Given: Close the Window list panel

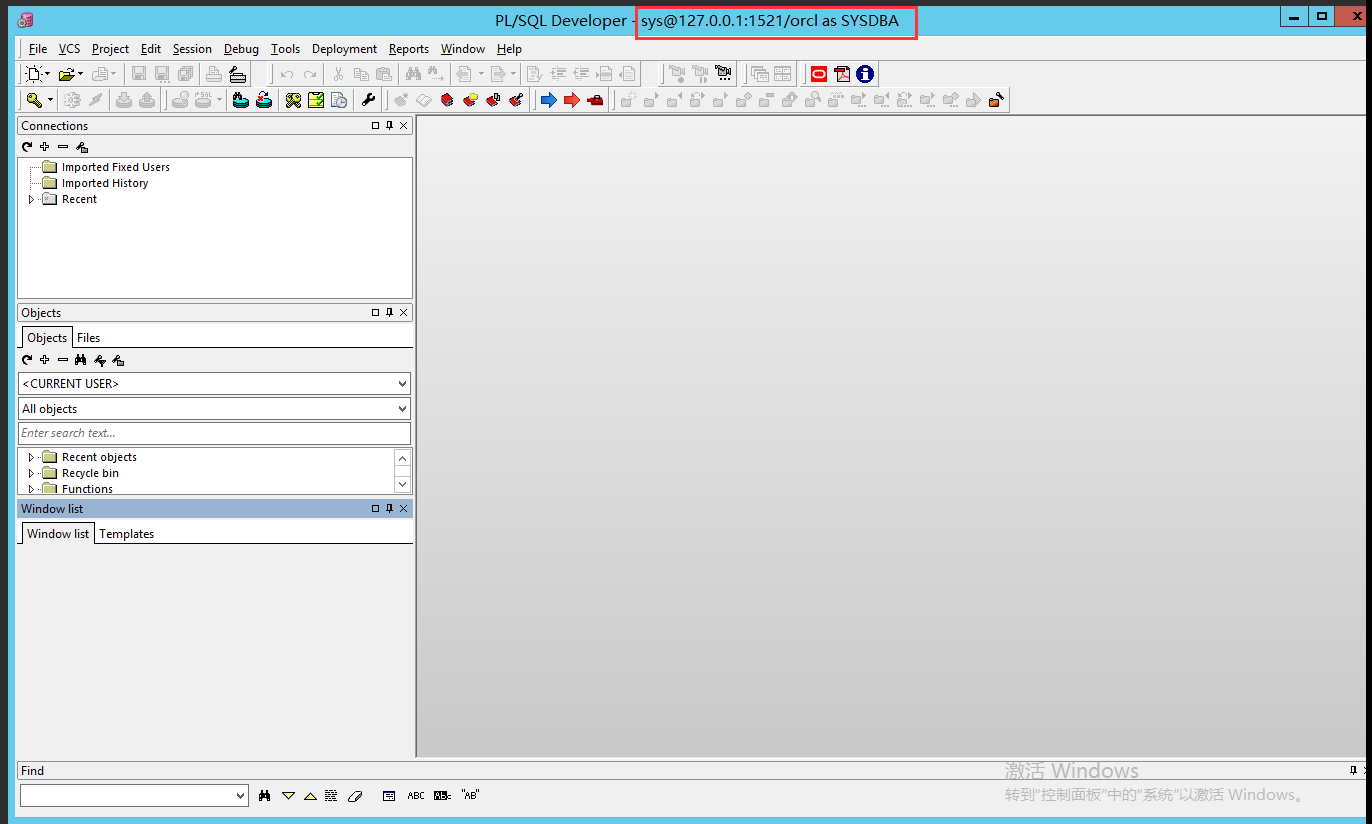Looking at the screenshot, I should (404, 509).
